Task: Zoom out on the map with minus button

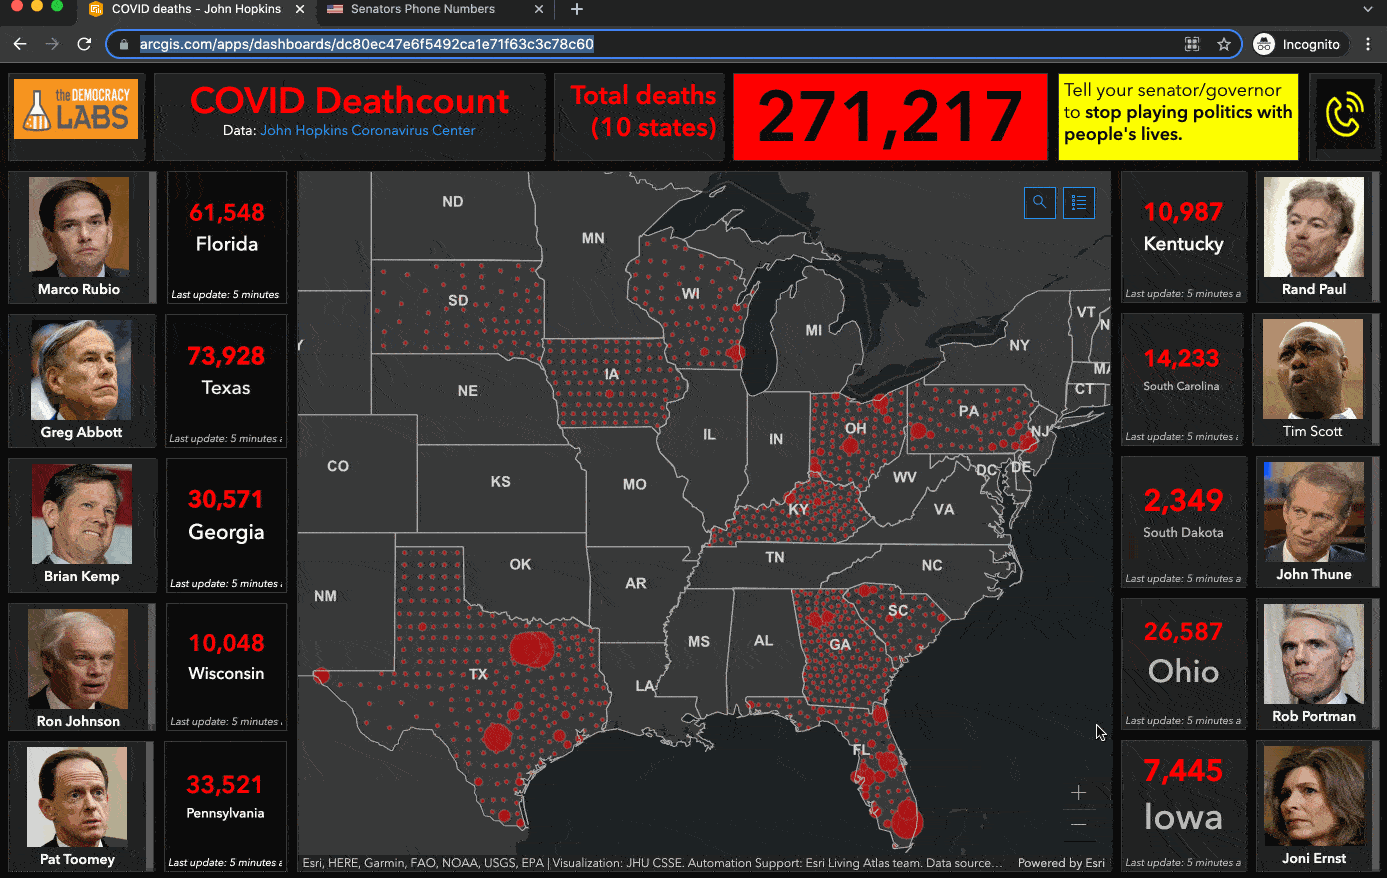Action: pos(1078,825)
